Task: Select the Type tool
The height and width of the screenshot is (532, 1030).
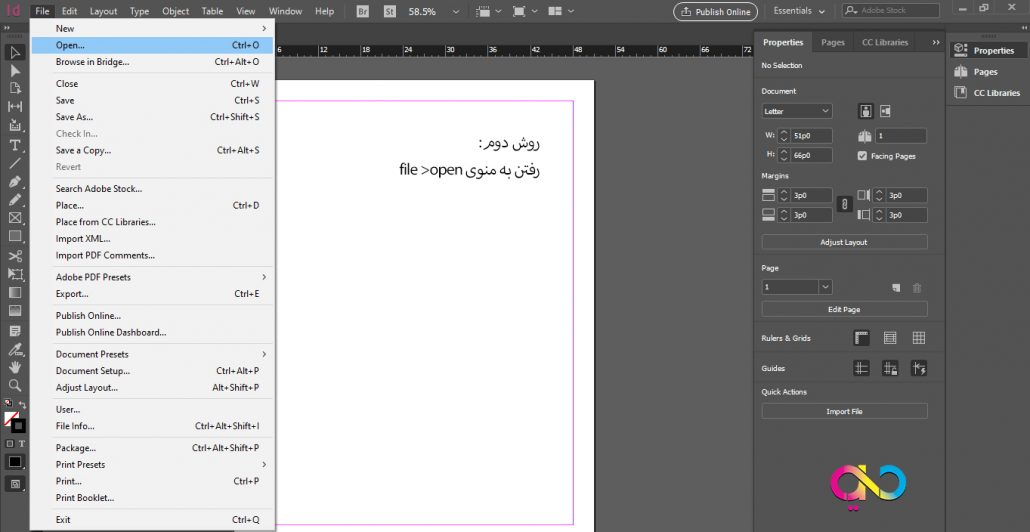Action: [14, 144]
